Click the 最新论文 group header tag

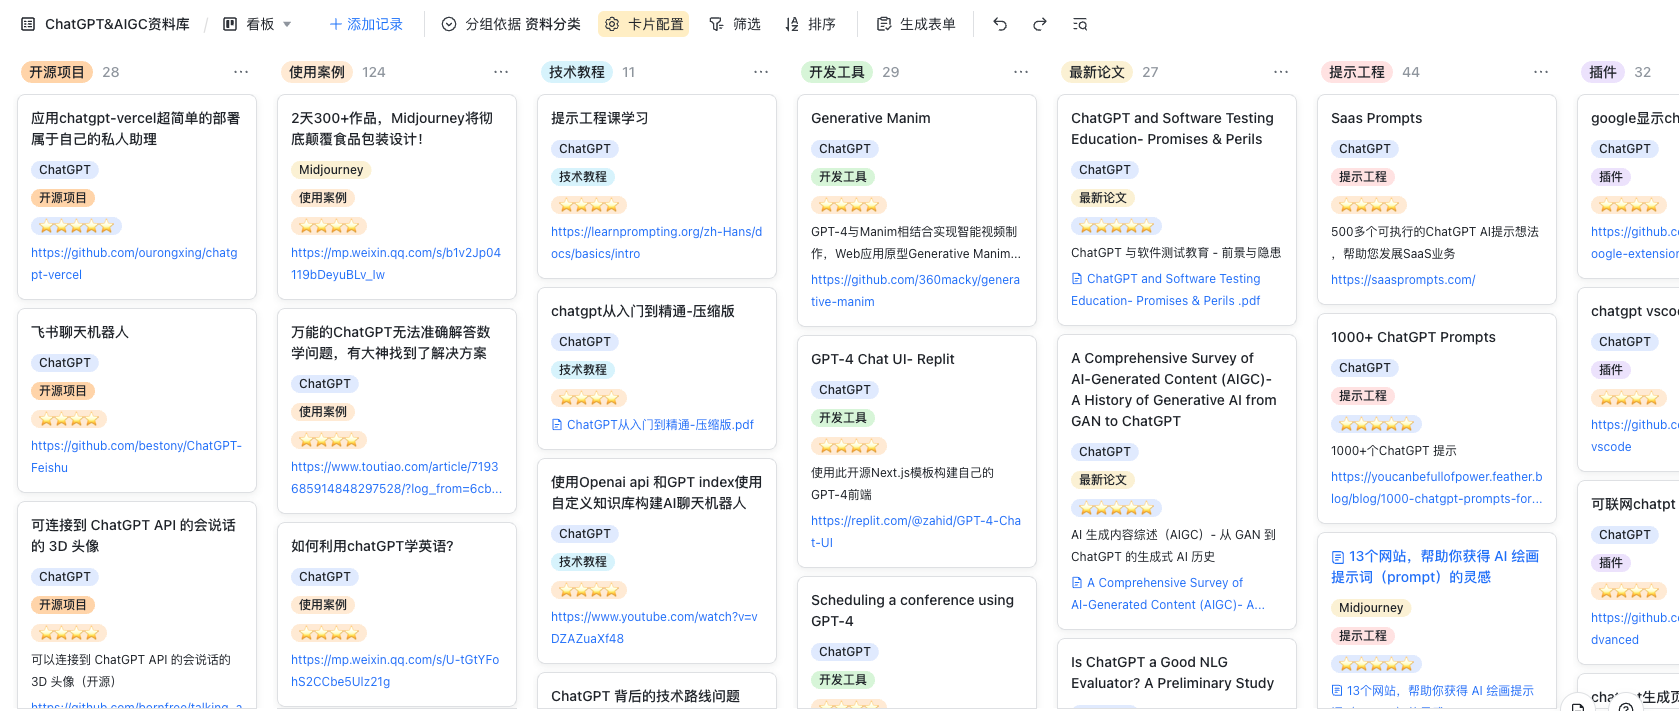coord(1097,72)
